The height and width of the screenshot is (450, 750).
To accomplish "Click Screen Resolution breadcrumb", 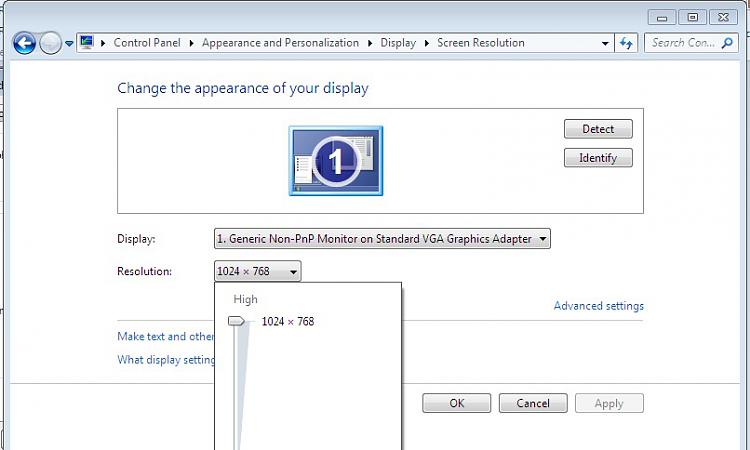I will tap(481, 43).
